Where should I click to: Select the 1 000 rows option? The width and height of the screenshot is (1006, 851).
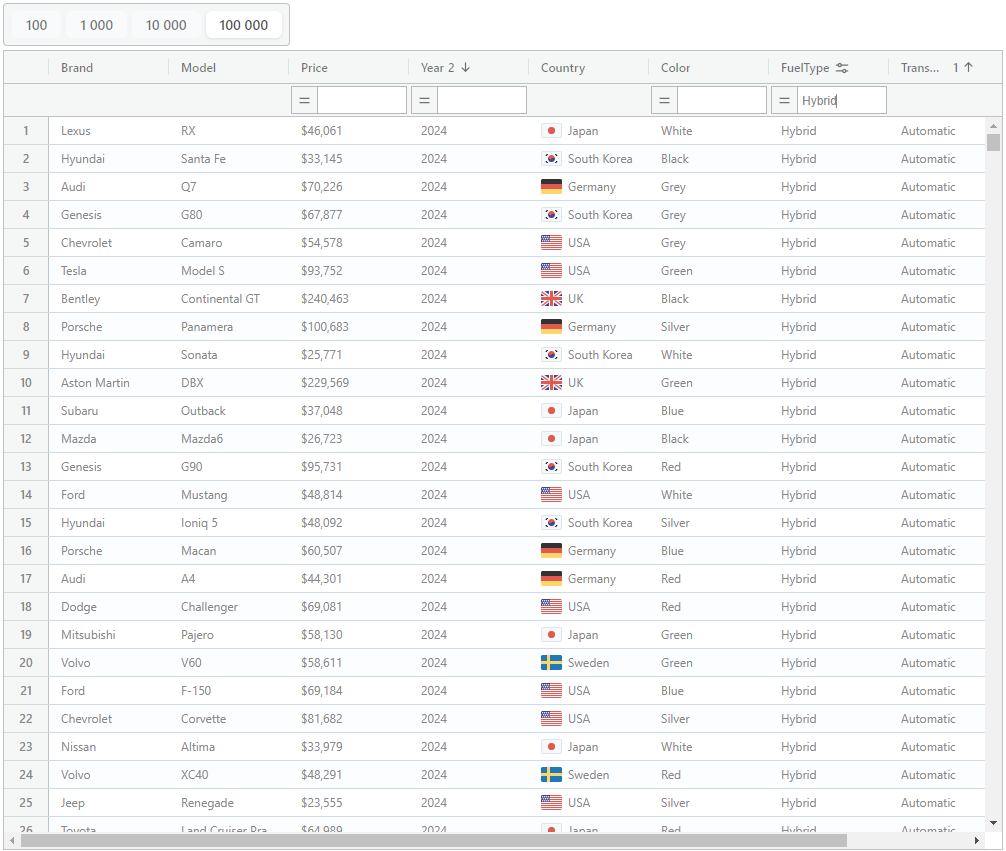tap(96, 25)
